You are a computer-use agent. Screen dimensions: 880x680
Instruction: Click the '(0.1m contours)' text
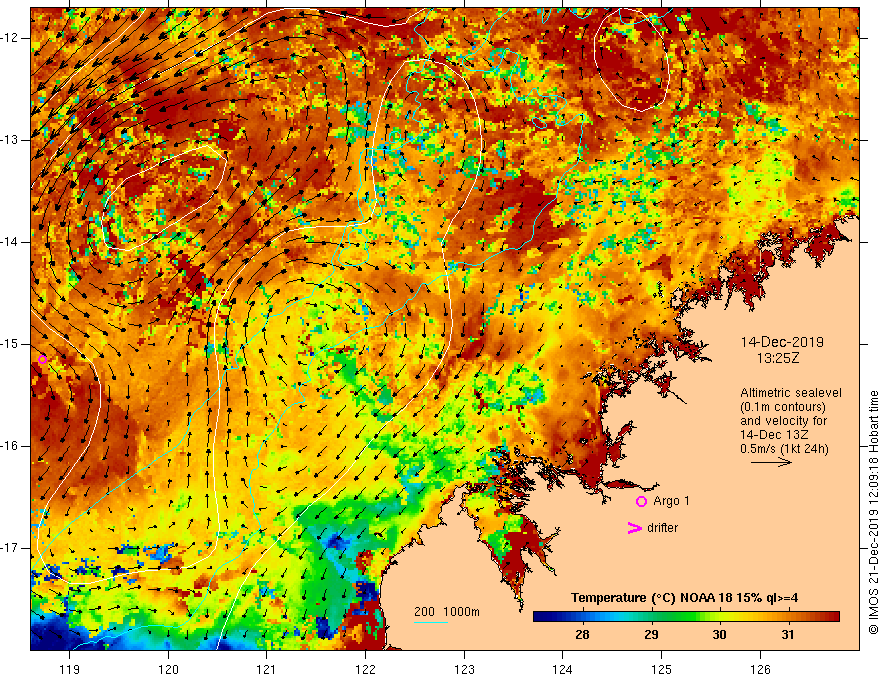pyautogui.click(x=783, y=407)
